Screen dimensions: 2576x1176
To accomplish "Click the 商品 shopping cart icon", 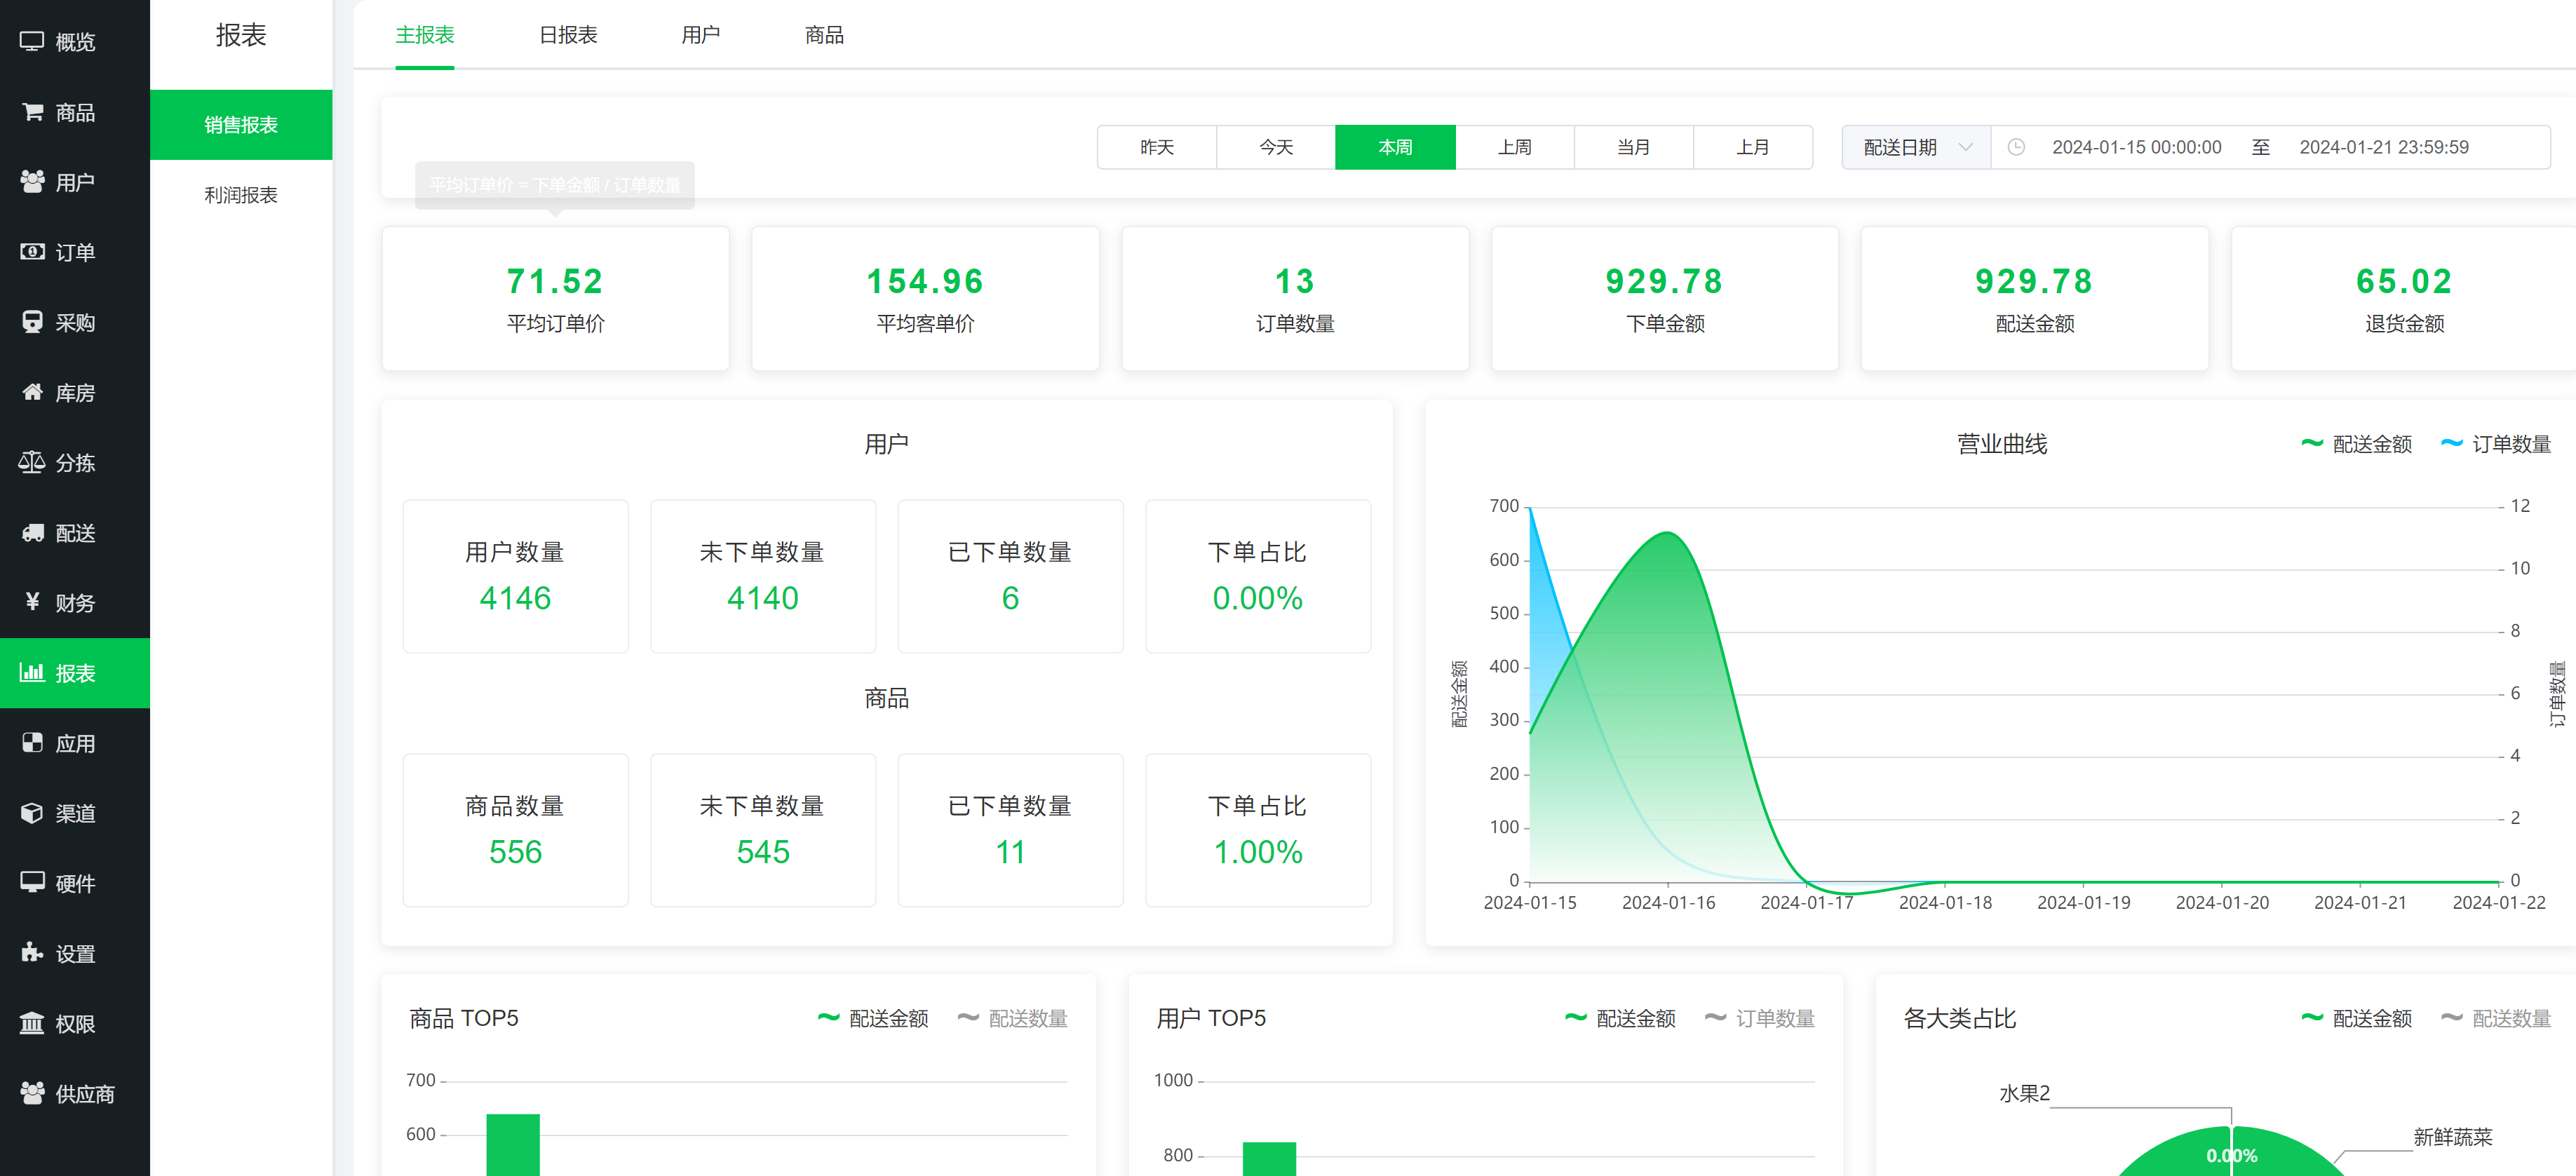I will tap(32, 112).
